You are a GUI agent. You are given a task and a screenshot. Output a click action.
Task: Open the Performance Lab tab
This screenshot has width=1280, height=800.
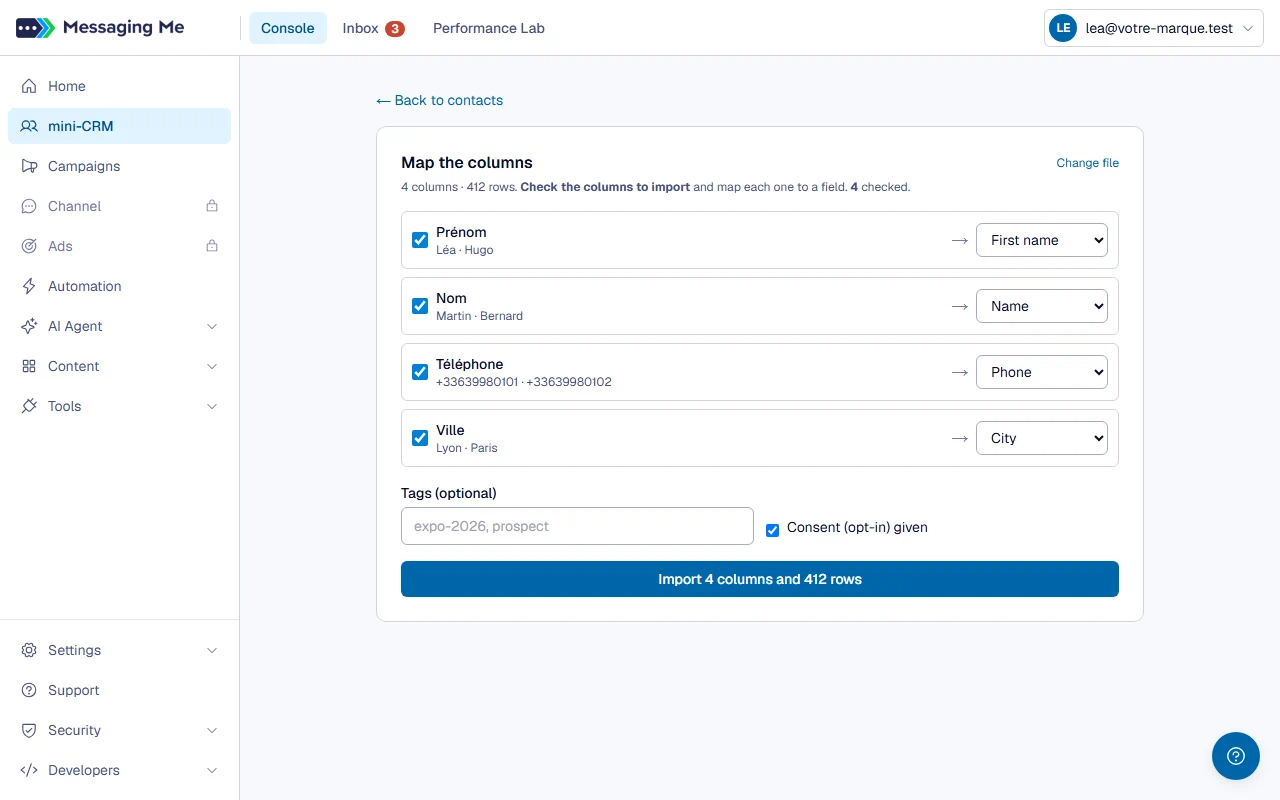pos(489,28)
